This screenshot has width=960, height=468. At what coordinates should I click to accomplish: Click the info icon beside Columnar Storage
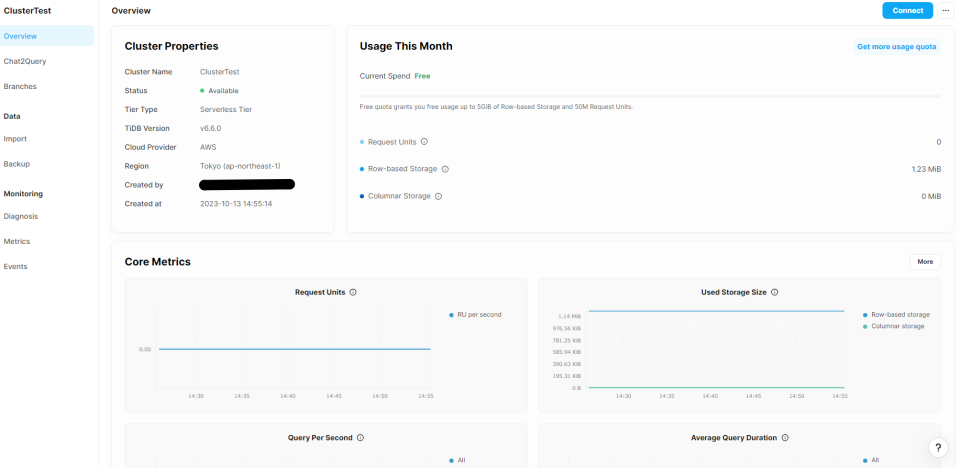pos(439,196)
